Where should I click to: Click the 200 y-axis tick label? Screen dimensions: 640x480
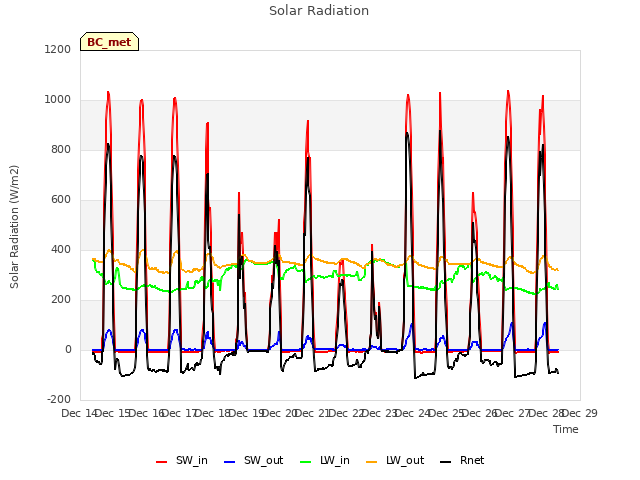pyautogui.click(x=61, y=300)
